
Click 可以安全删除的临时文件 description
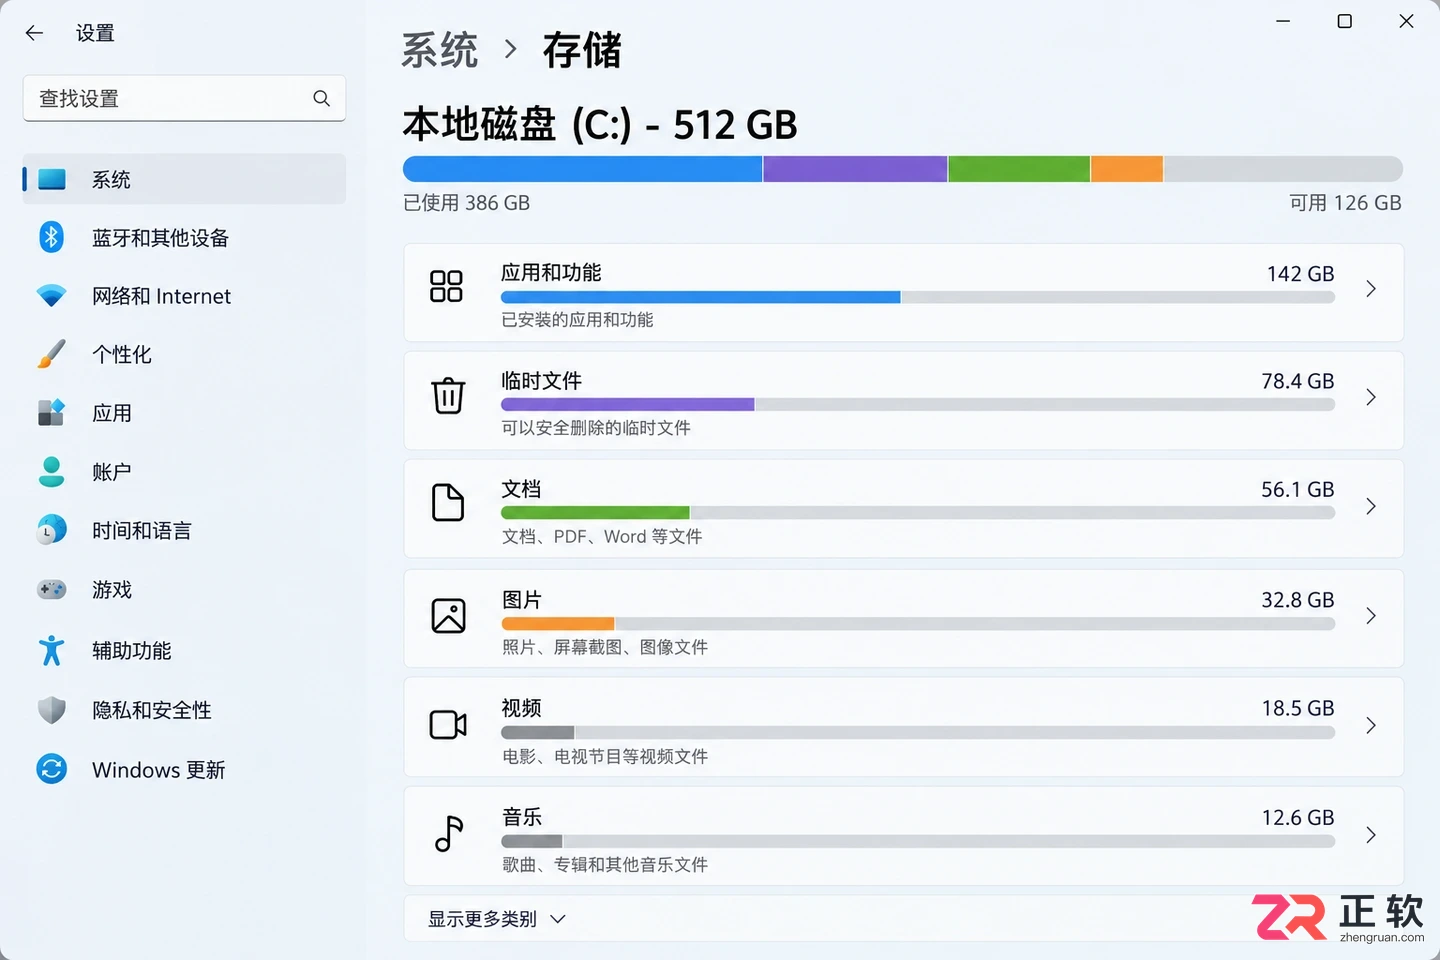point(596,428)
